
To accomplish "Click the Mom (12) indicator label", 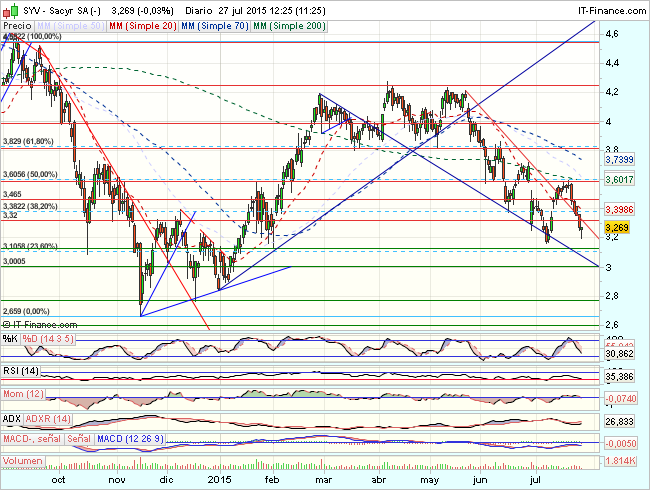I will coord(23,394).
